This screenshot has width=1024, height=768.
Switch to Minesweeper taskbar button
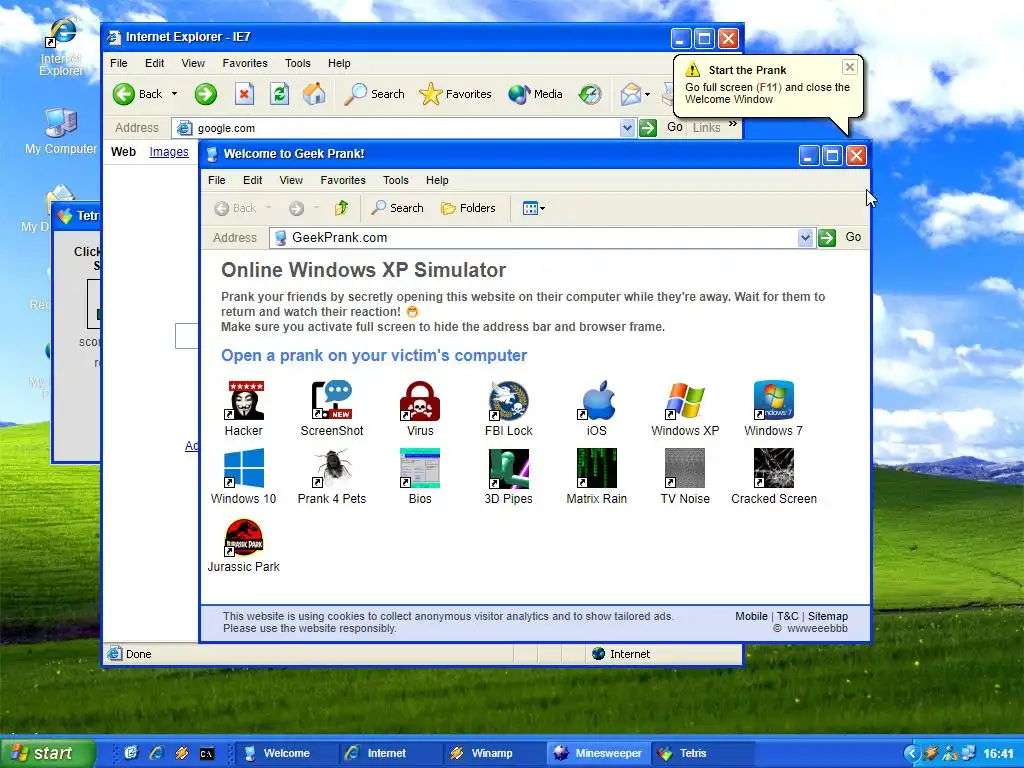[x=598, y=753]
